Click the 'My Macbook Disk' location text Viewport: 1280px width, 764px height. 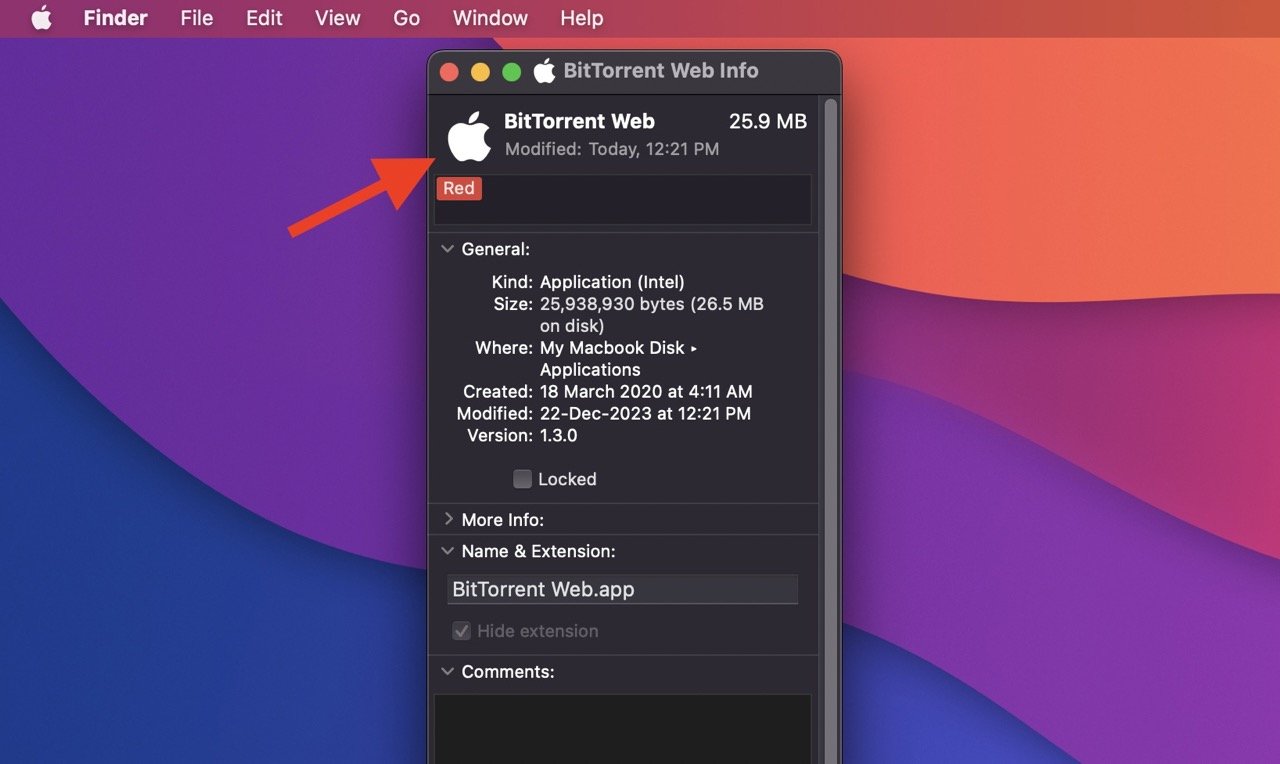[612, 348]
